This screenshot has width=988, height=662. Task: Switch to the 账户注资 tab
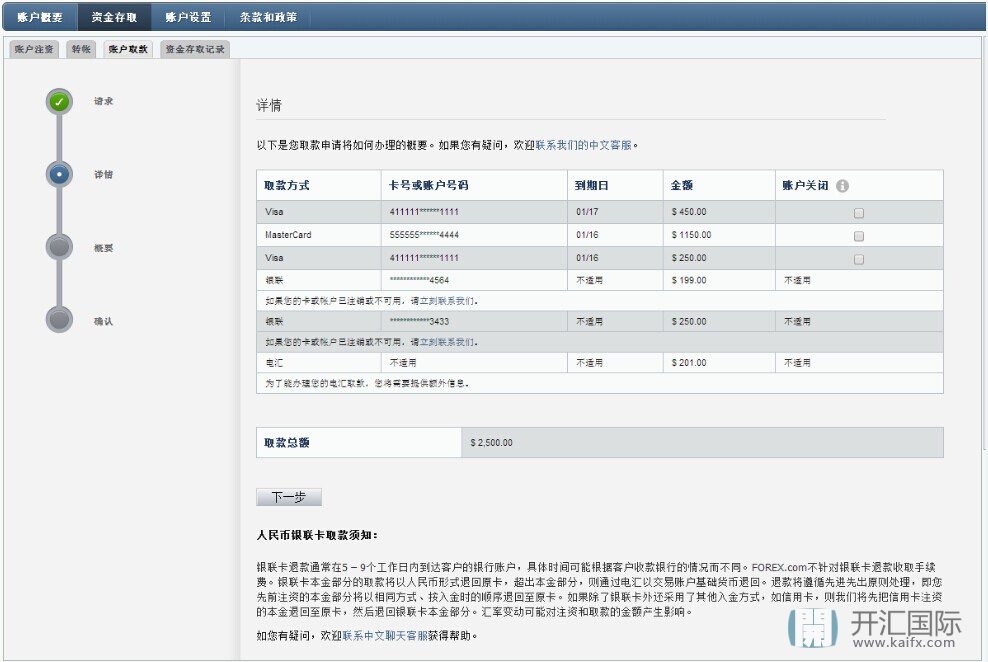point(35,49)
